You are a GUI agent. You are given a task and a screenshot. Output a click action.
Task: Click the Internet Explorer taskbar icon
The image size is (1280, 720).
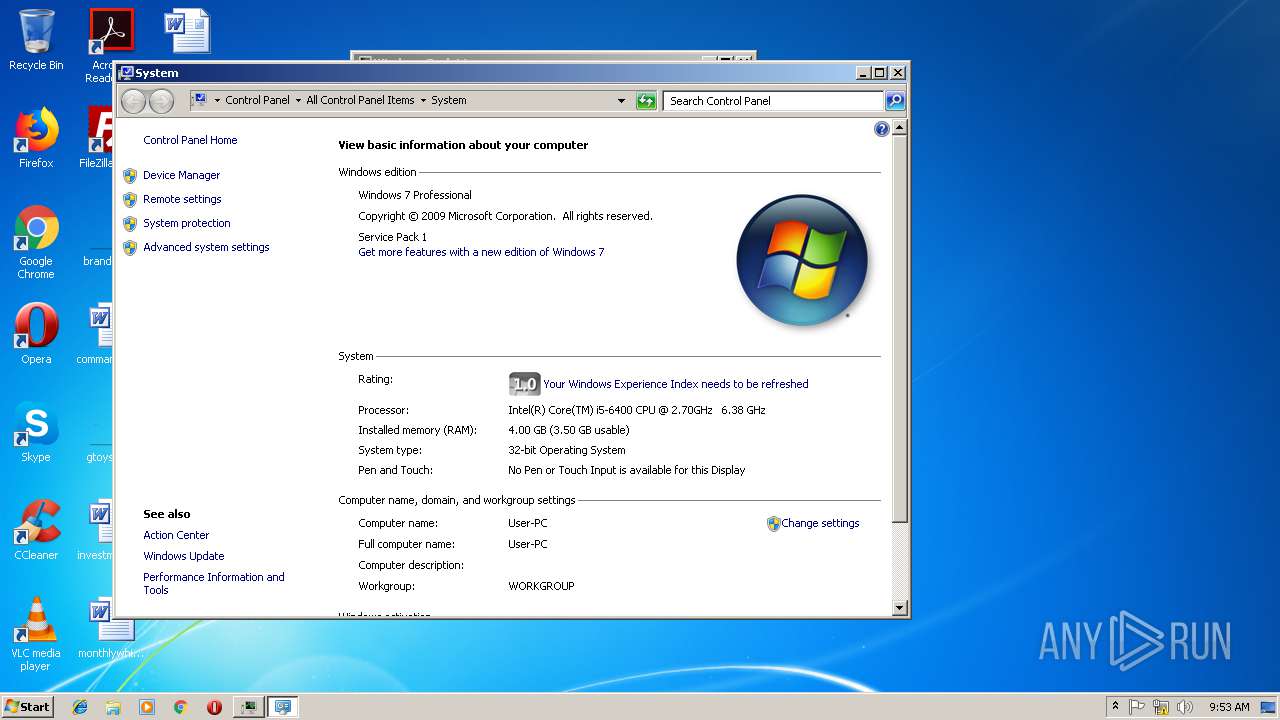tap(80, 707)
